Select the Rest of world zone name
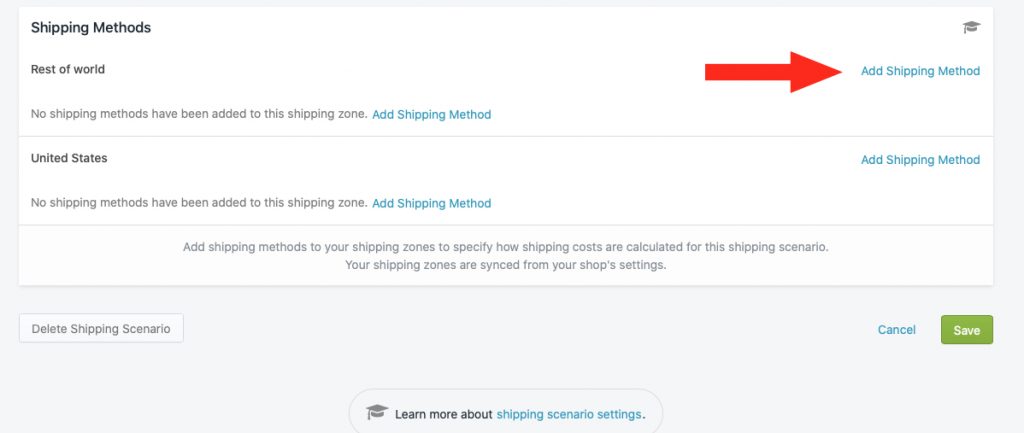This screenshot has height=433, width=1024. click(68, 69)
